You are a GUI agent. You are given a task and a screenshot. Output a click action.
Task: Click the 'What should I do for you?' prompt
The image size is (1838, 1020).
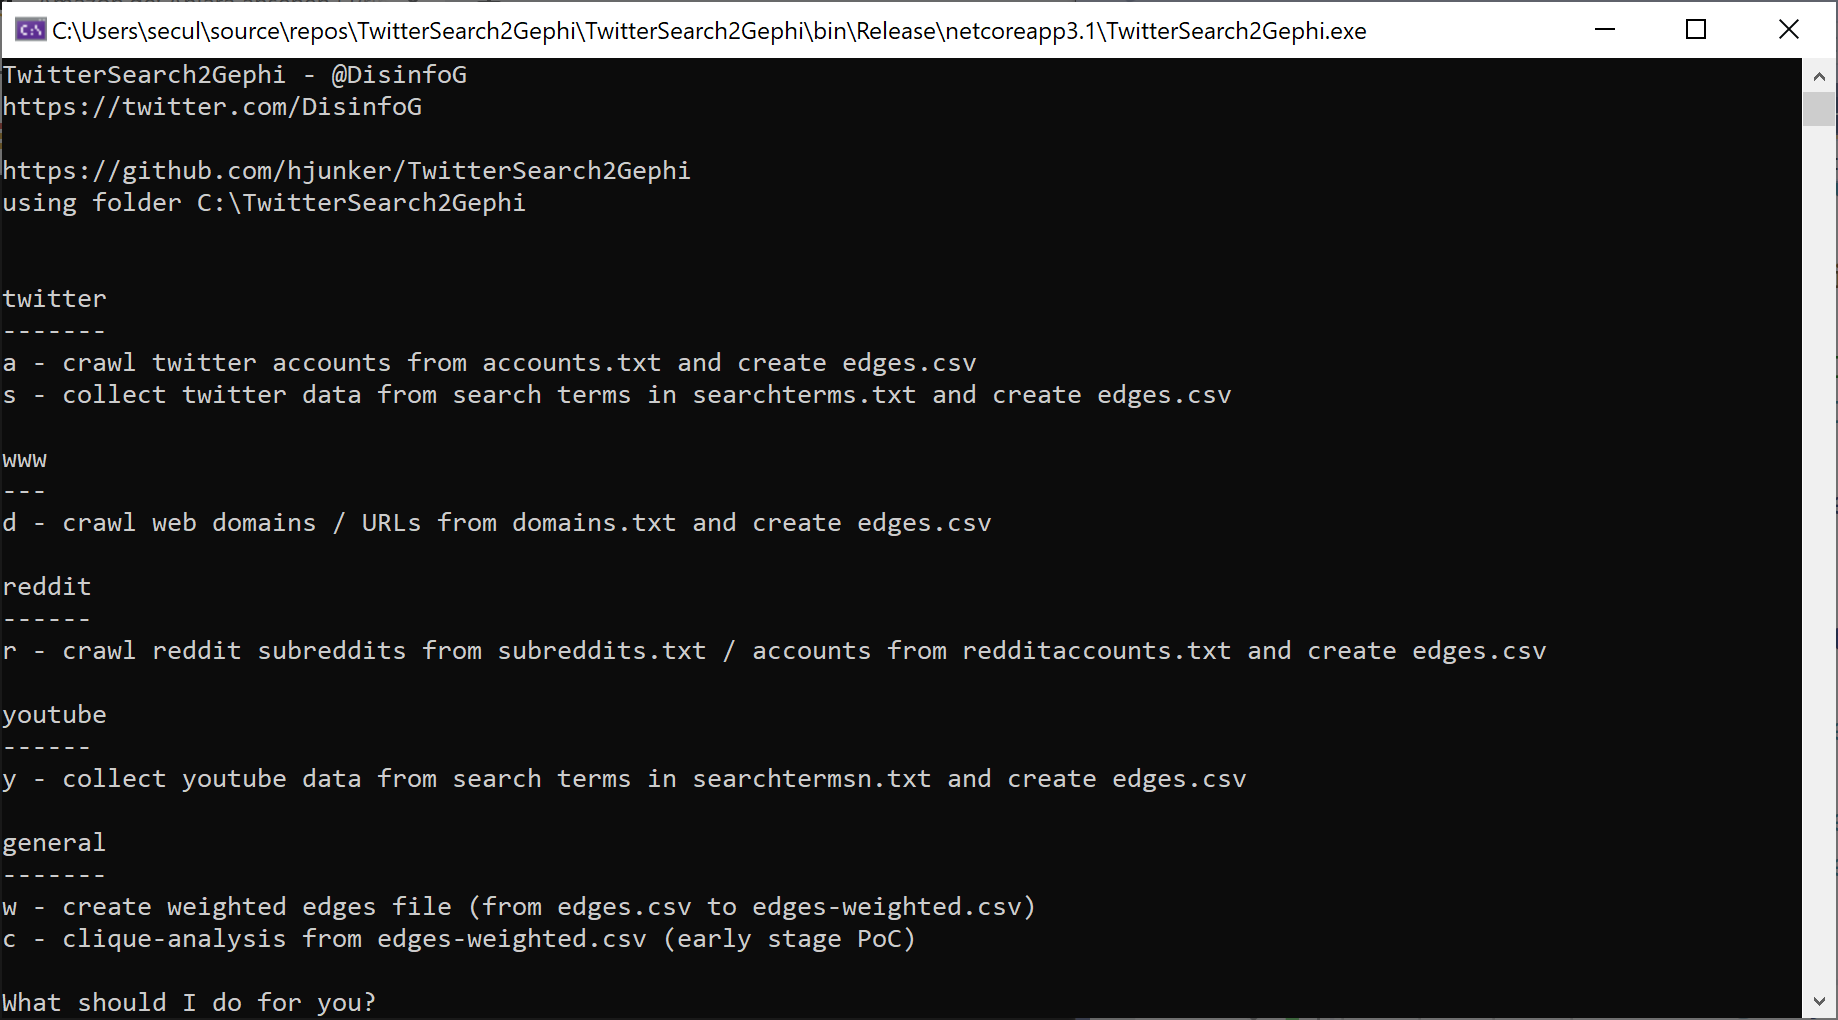pyautogui.click(x=189, y=1002)
